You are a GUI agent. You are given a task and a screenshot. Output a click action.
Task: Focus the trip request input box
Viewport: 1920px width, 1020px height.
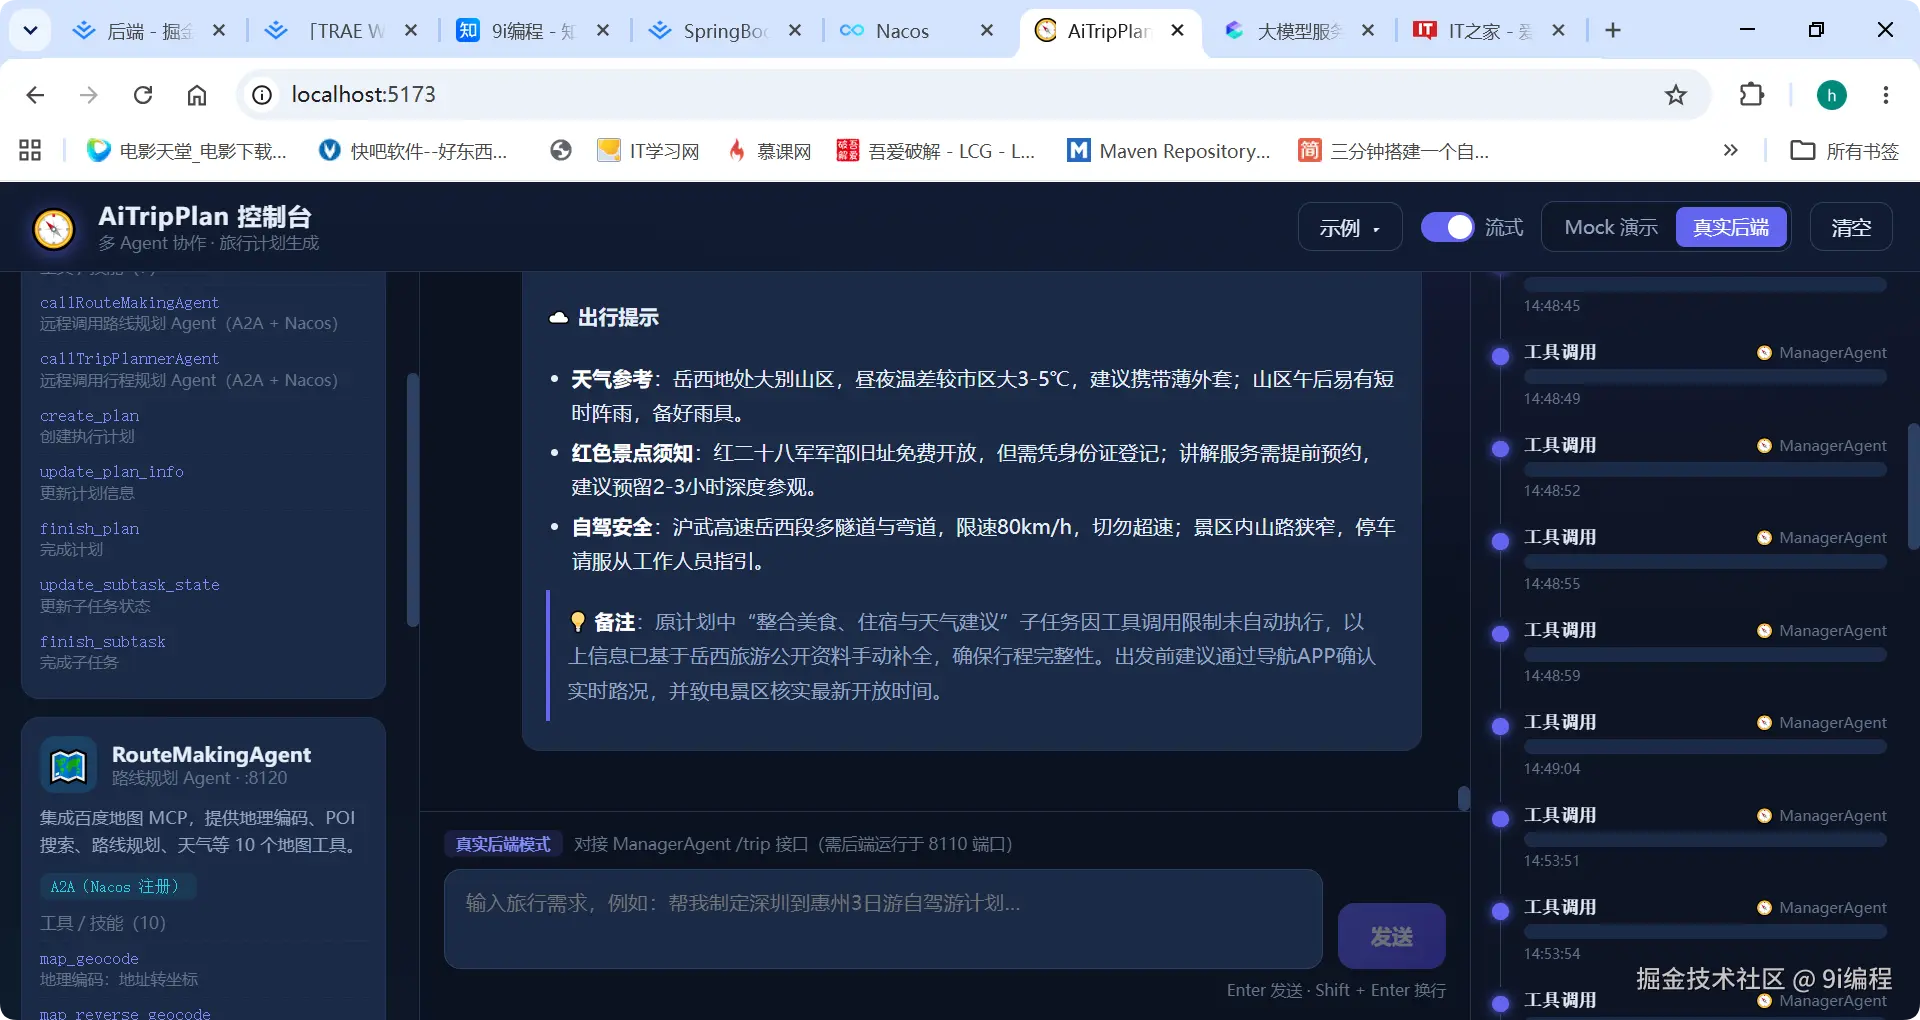coord(883,919)
